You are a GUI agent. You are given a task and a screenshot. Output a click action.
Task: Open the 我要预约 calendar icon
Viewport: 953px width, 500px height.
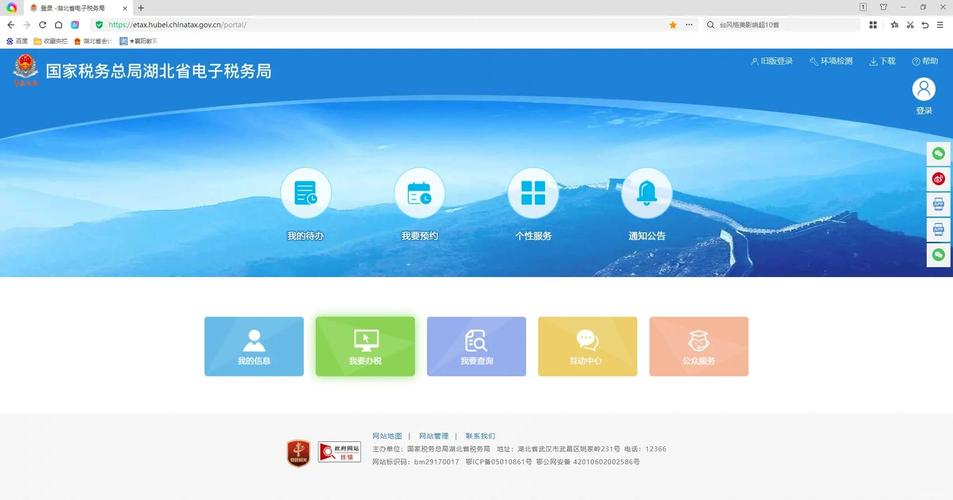(419, 193)
